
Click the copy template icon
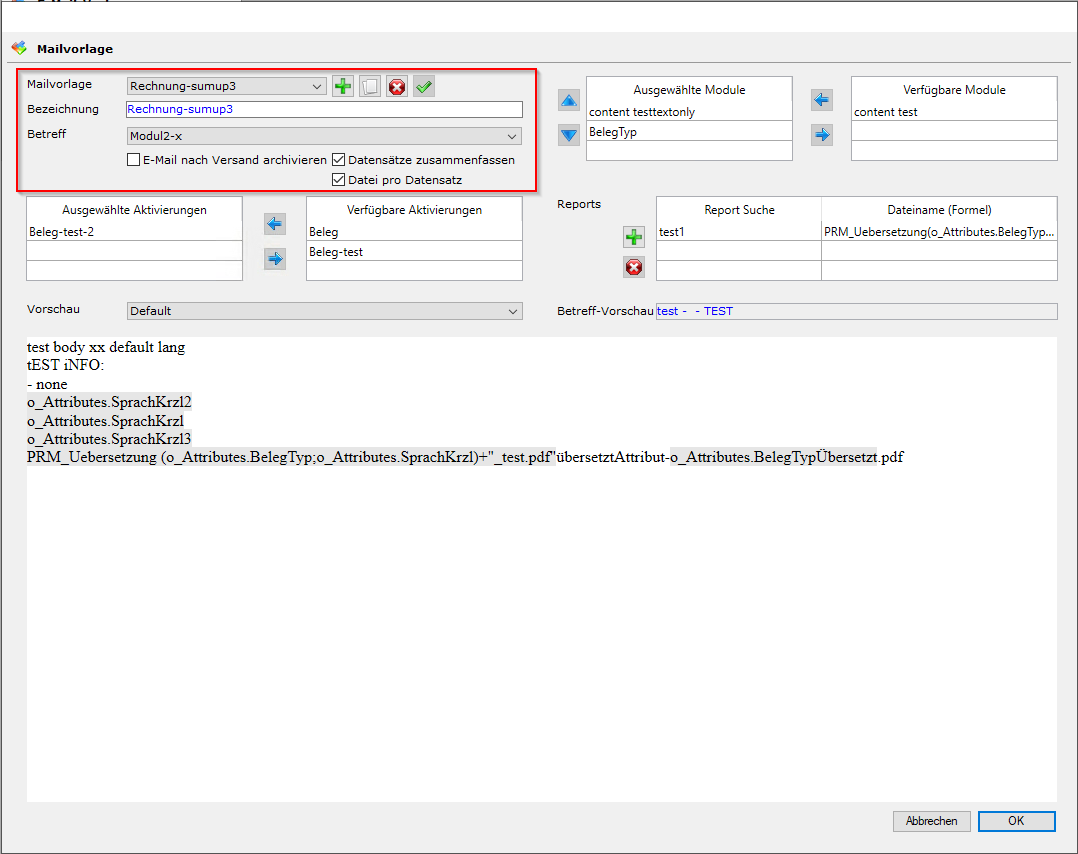pos(370,87)
